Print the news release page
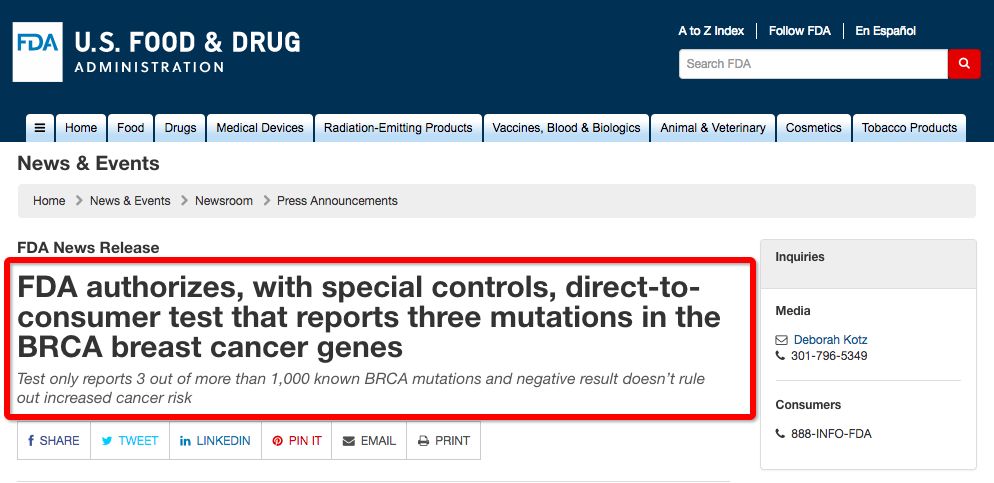 coord(444,441)
